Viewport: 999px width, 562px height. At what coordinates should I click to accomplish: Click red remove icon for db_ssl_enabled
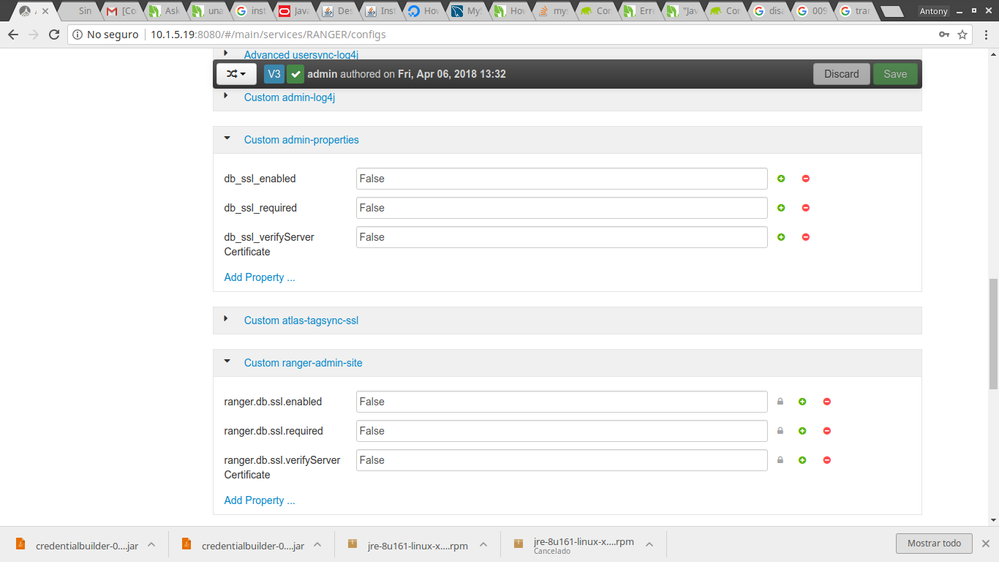805,178
